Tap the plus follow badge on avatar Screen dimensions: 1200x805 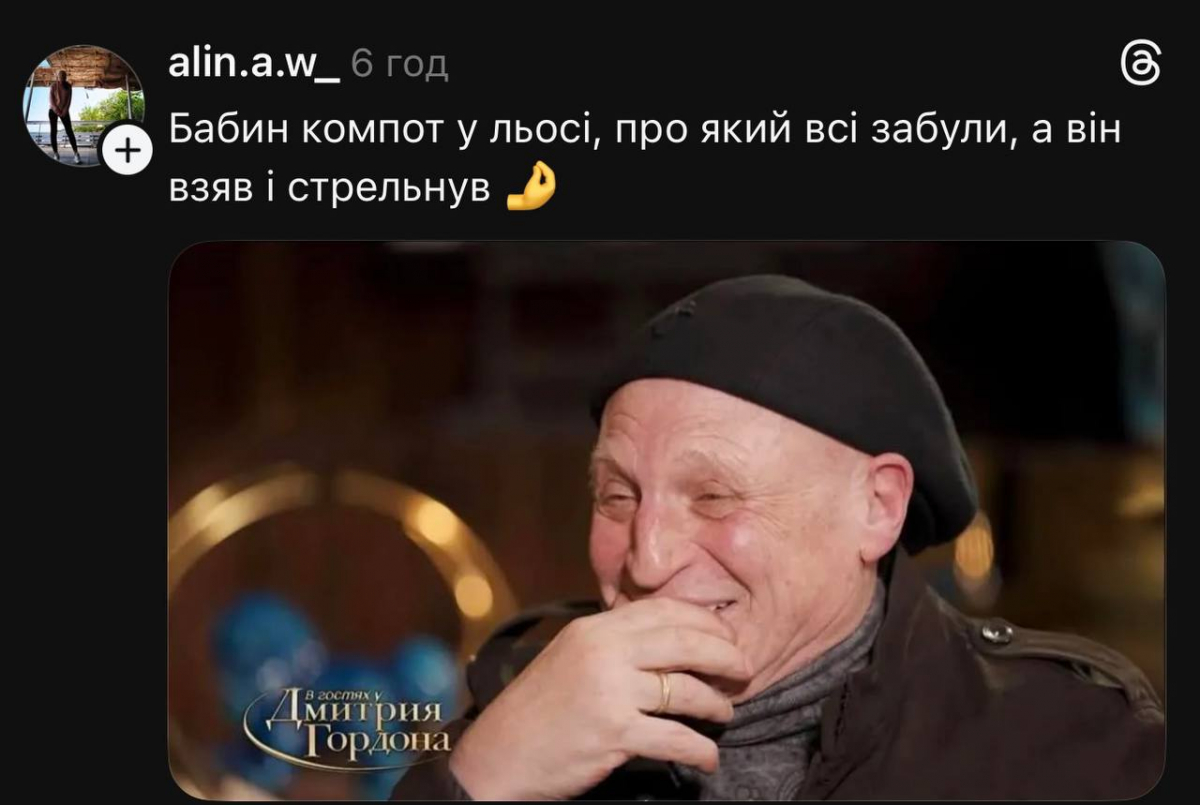click(127, 151)
